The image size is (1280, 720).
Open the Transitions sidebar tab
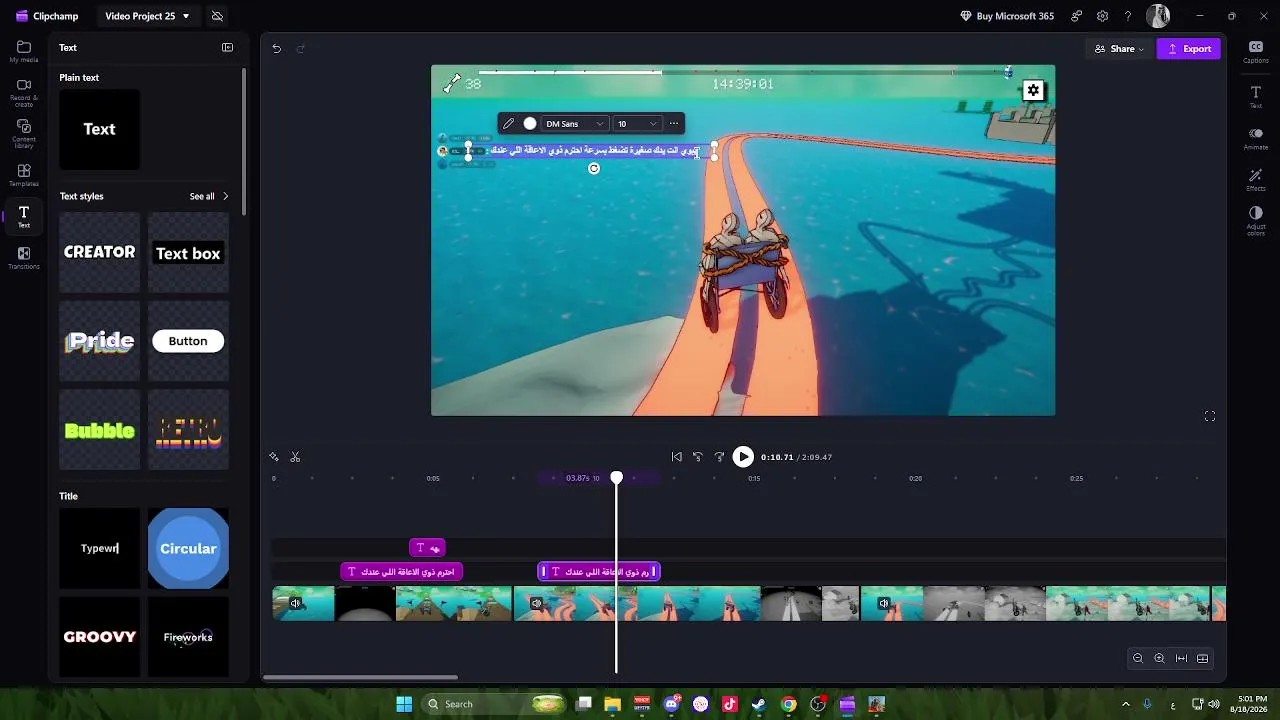tap(24, 258)
